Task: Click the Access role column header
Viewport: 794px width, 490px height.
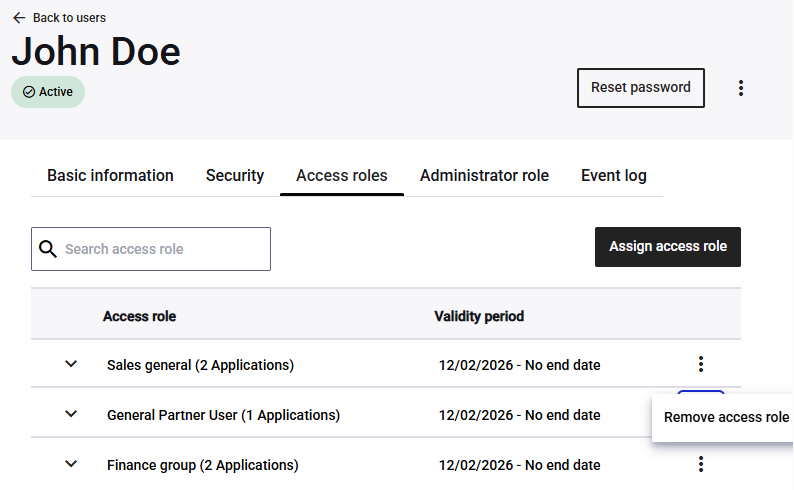Action: click(x=139, y=316)
